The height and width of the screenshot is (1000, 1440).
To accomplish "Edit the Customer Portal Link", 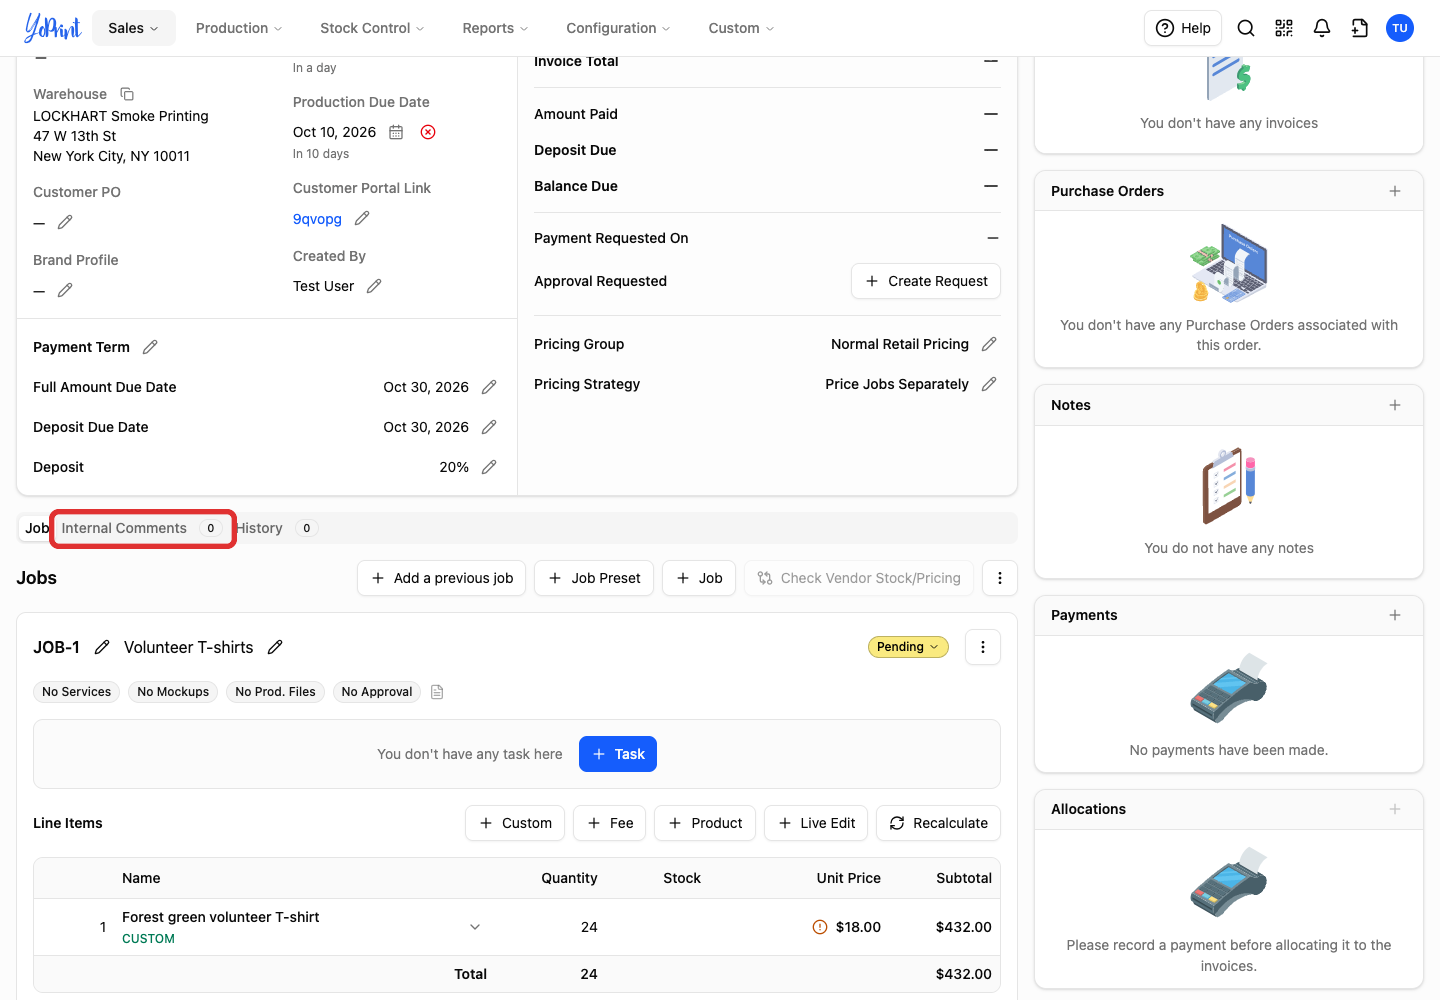I will point(362,218).
